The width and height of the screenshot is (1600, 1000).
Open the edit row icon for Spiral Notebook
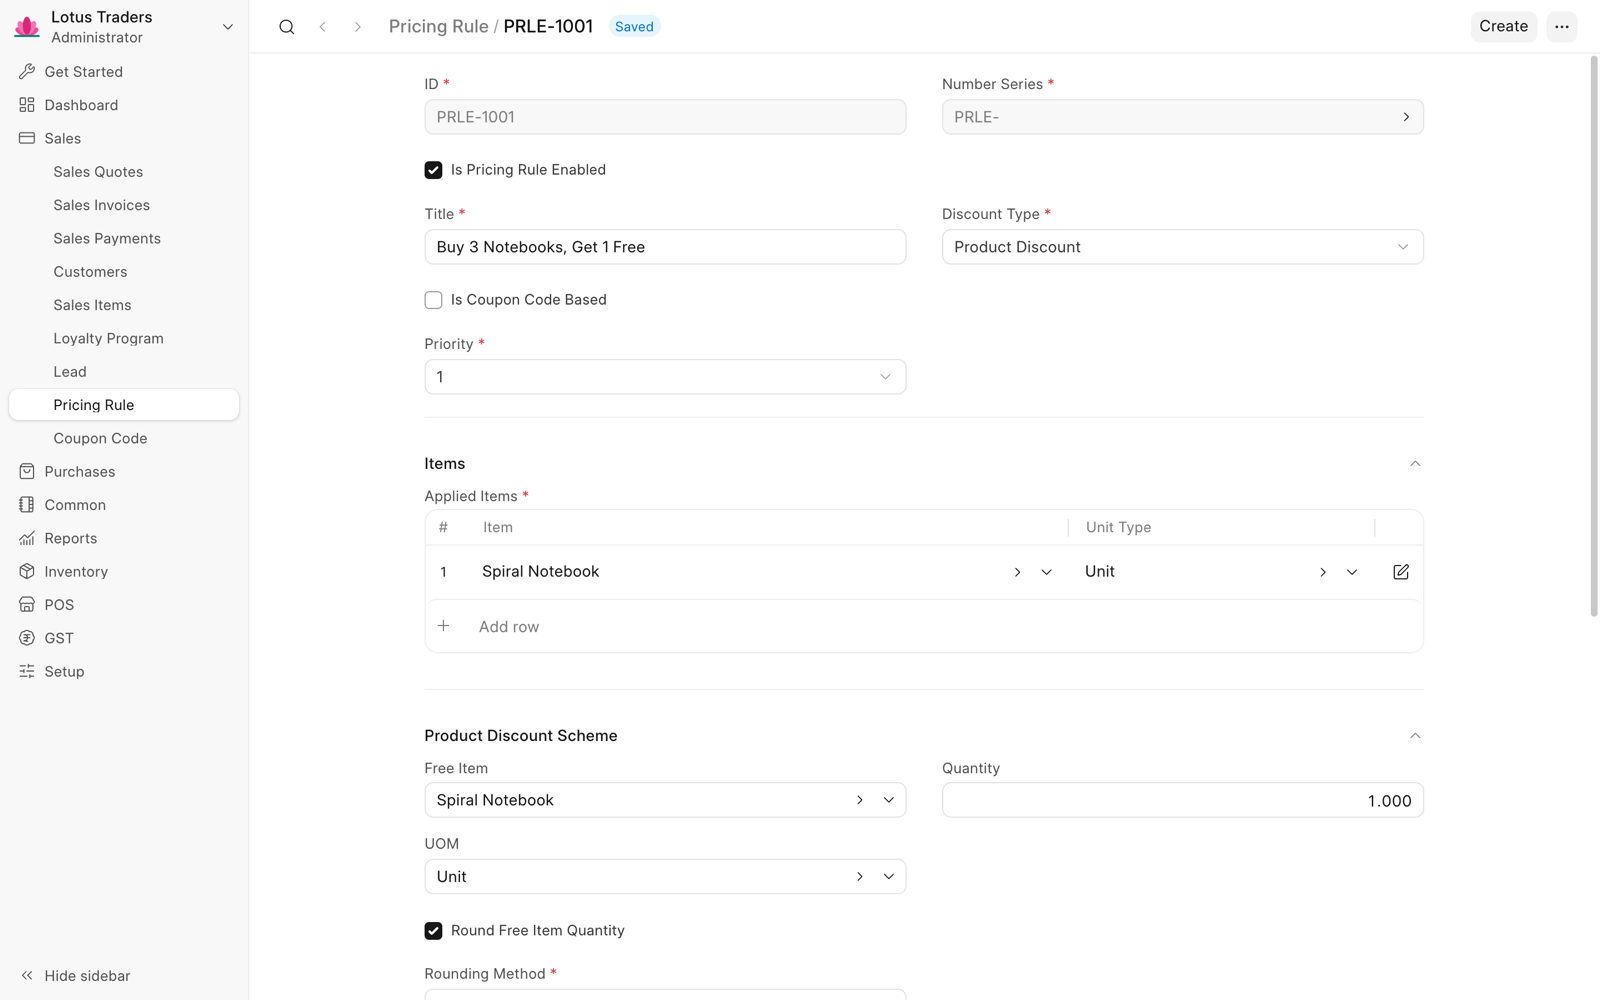[1401, 572]
